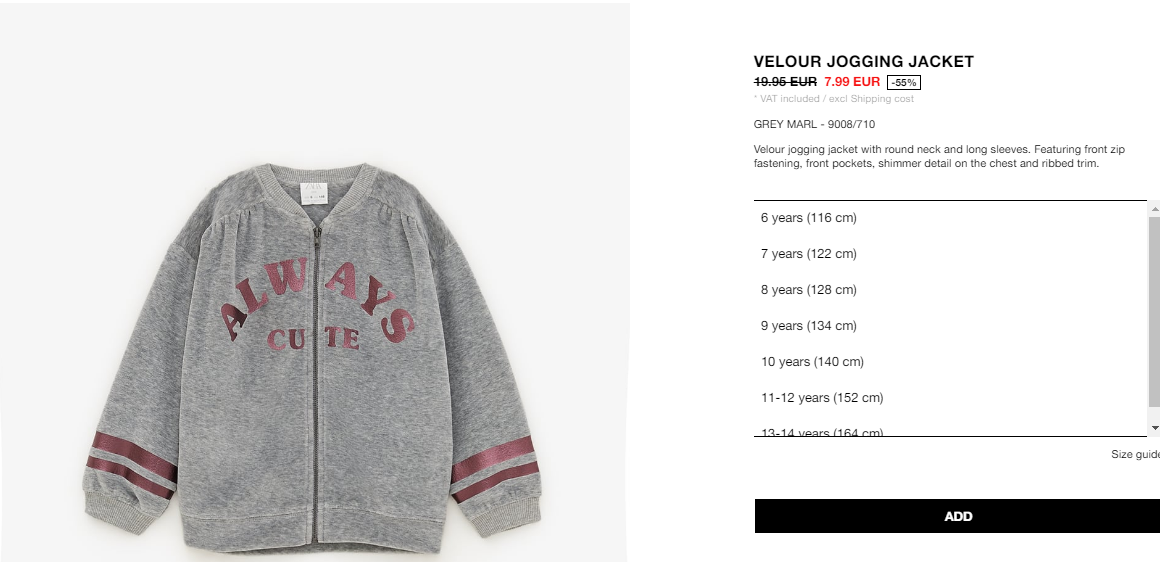Choose size 10 years (140 cm)
1160x562 pixels.
tap(950, 362)
